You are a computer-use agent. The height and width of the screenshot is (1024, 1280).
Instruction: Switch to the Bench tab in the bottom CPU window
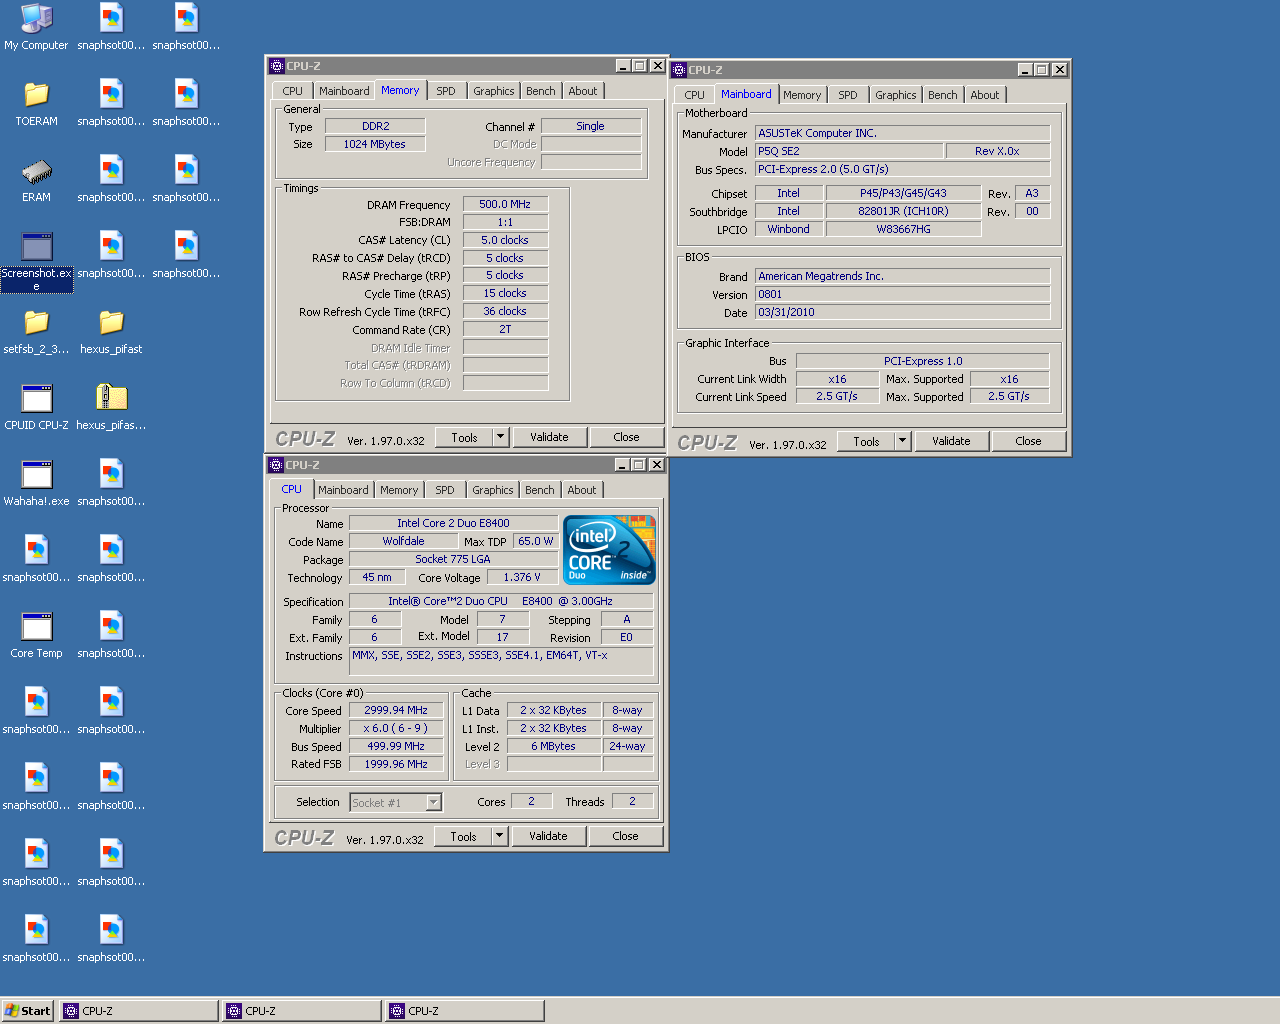click(x=540, y=490)
